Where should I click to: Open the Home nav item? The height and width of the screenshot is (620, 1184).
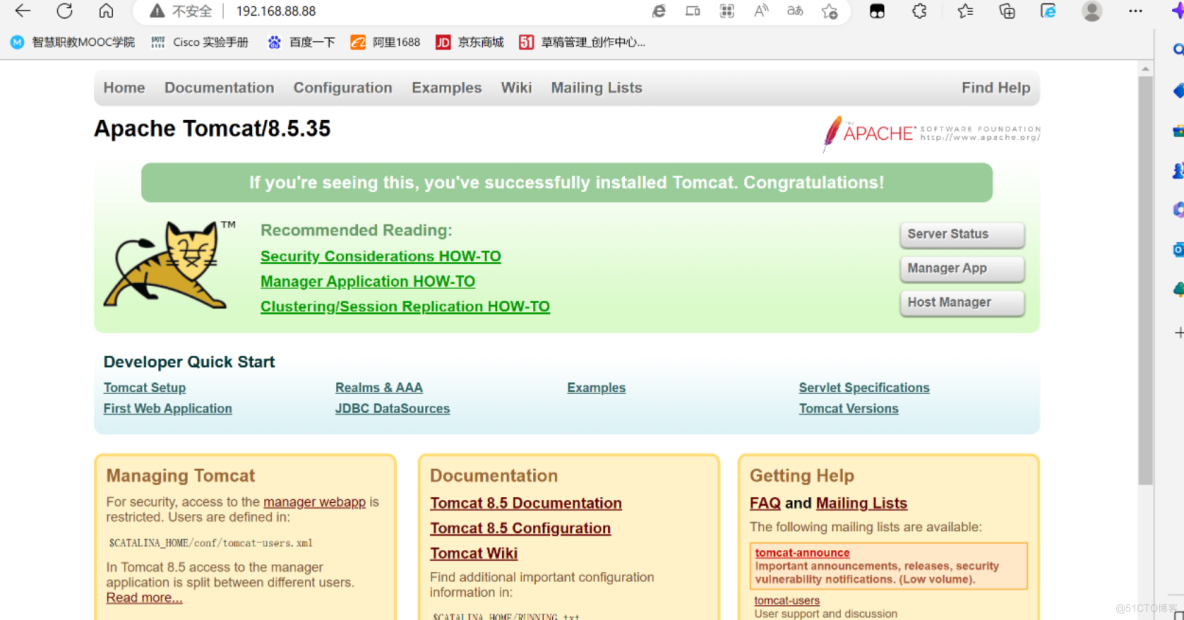click(124, 88)
